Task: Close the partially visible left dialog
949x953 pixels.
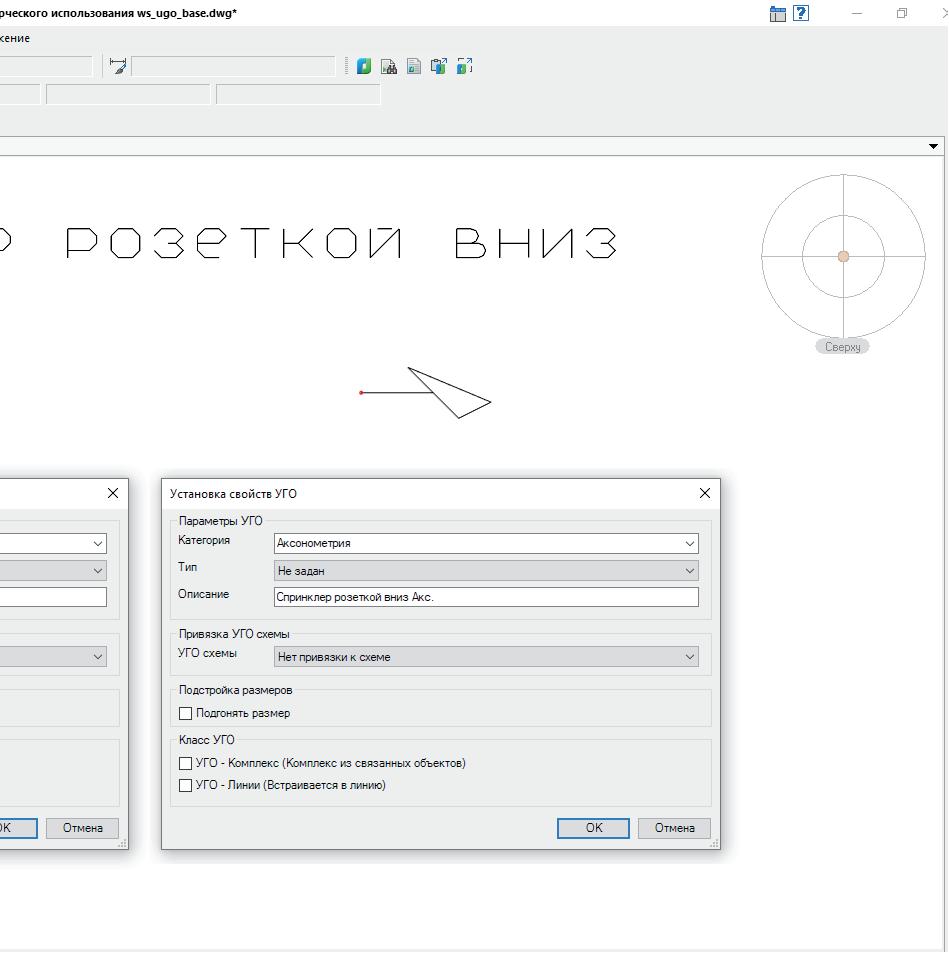Action: 113,493
